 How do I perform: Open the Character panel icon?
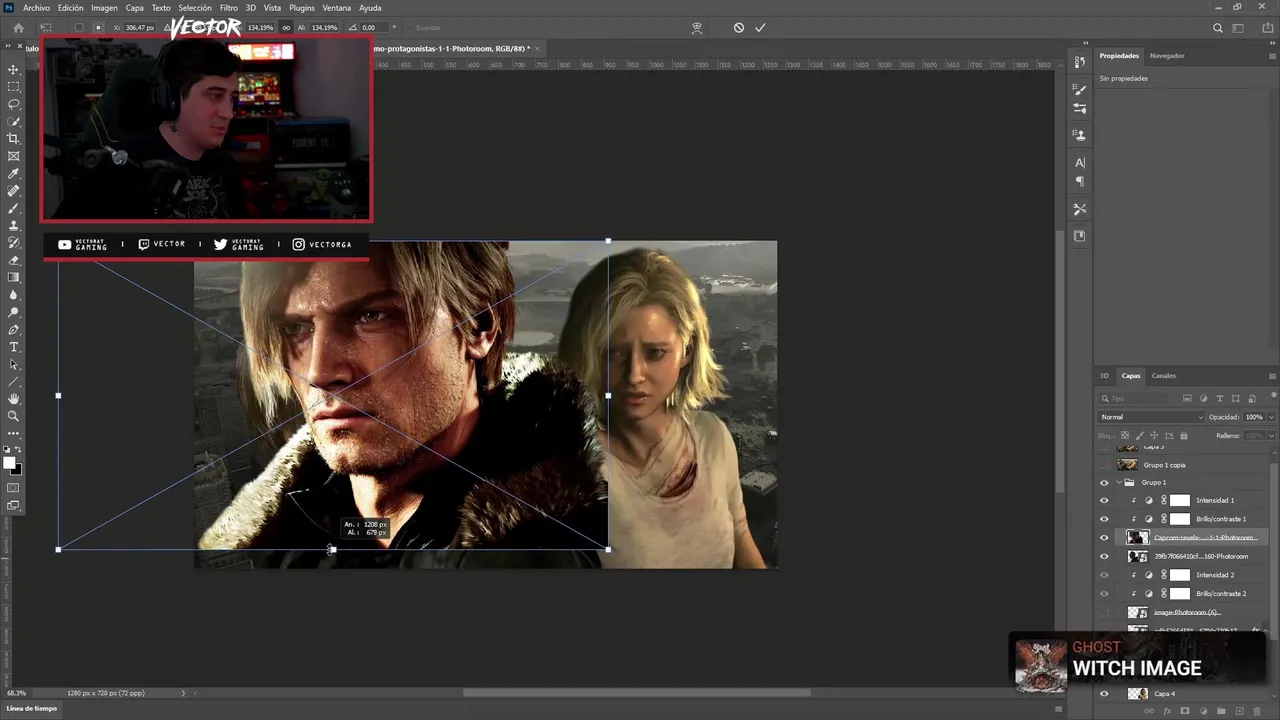(1080, 162)
